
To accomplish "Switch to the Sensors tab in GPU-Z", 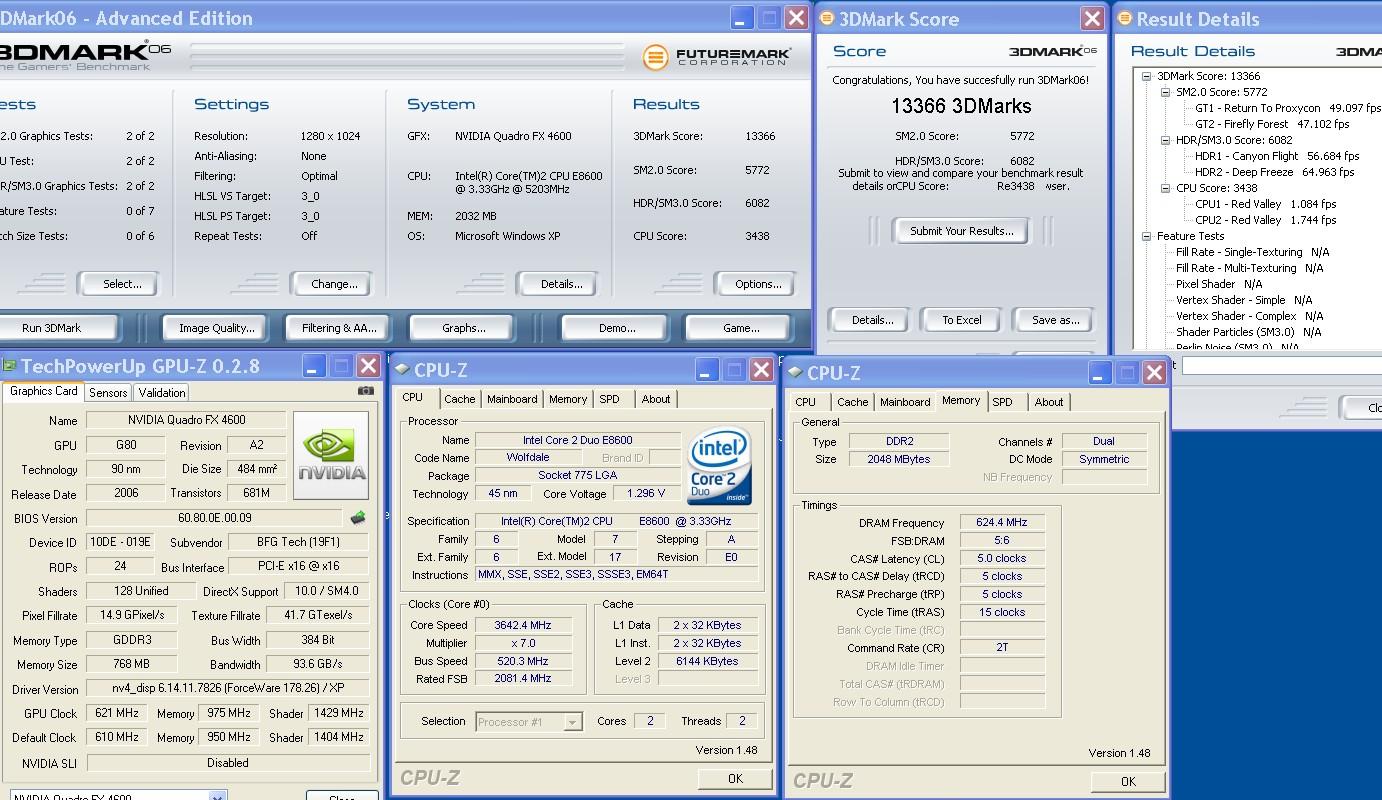I will (108, 393).
